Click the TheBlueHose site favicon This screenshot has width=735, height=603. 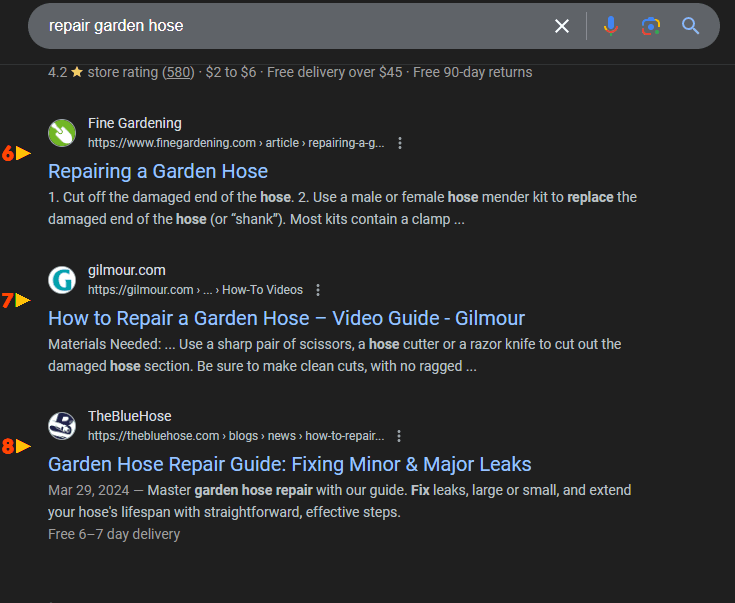tap(62, 426)
